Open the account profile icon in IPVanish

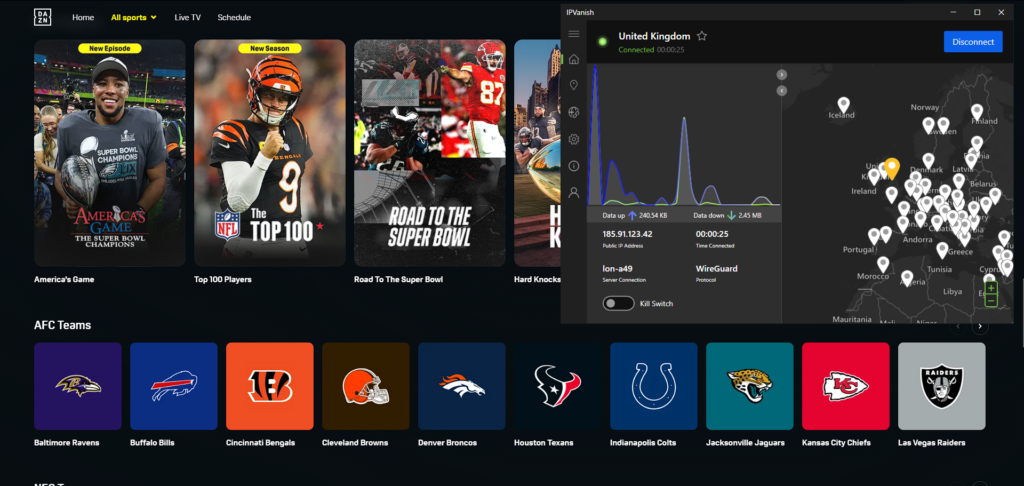[574, 193]
